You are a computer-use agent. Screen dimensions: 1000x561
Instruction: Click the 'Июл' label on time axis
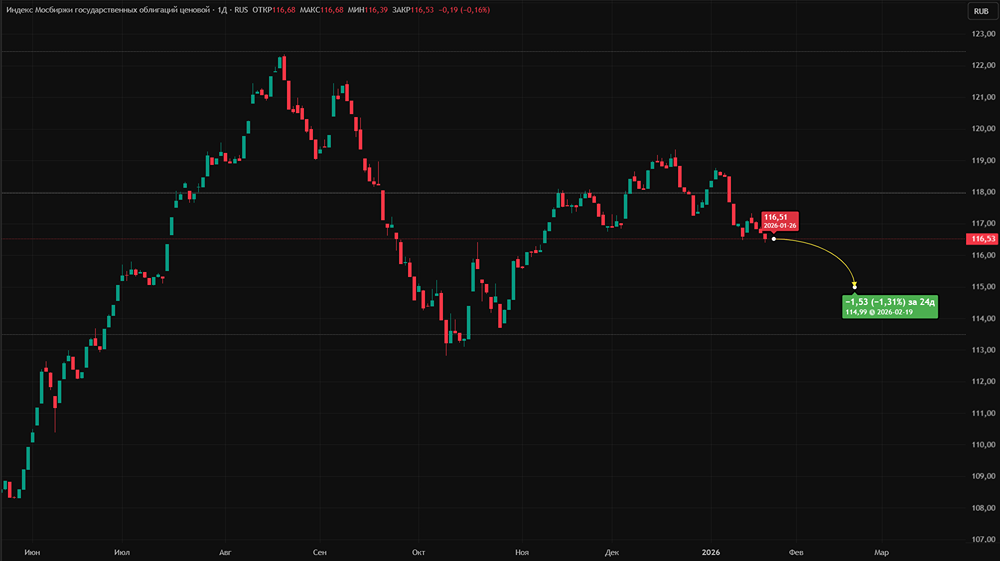122,552
